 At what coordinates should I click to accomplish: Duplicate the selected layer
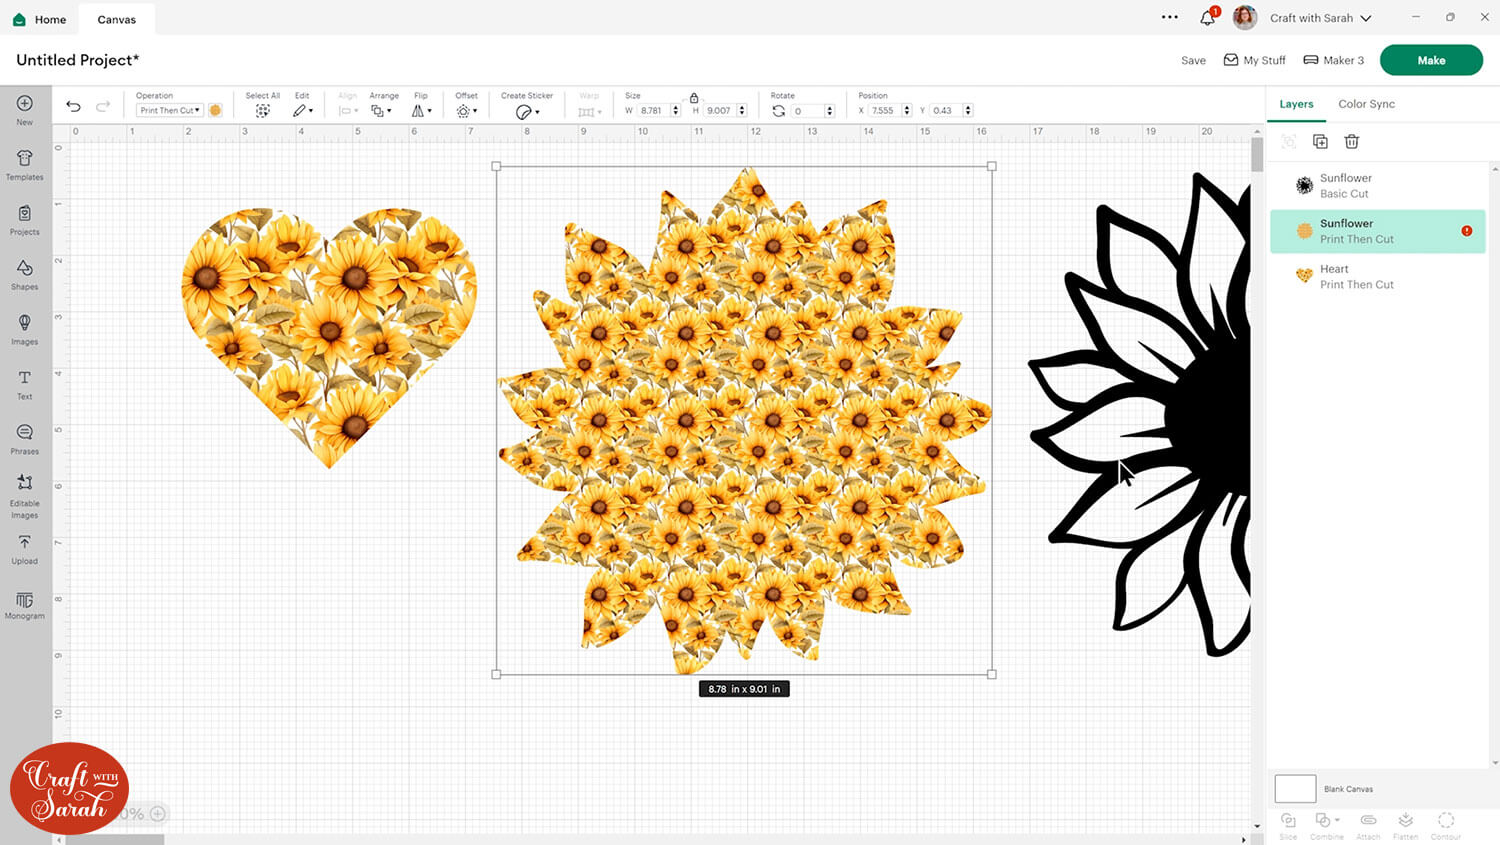(1320, 142)
